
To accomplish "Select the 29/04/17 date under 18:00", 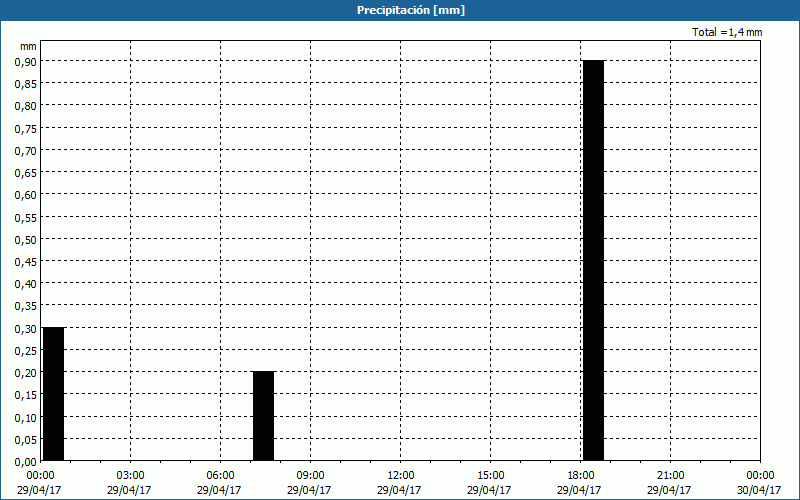I will pos(579,490).
